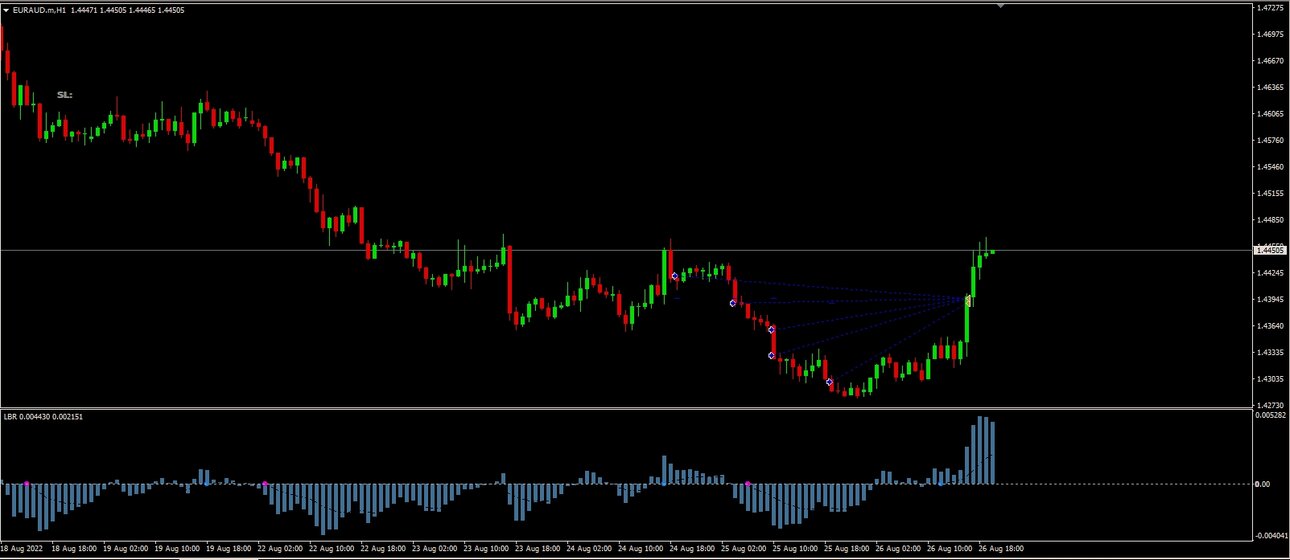Image resolution: width=1290 pixels, height=560 pixels.
Task: Click price level 1.43945 on the scale
Action: 1271,299
